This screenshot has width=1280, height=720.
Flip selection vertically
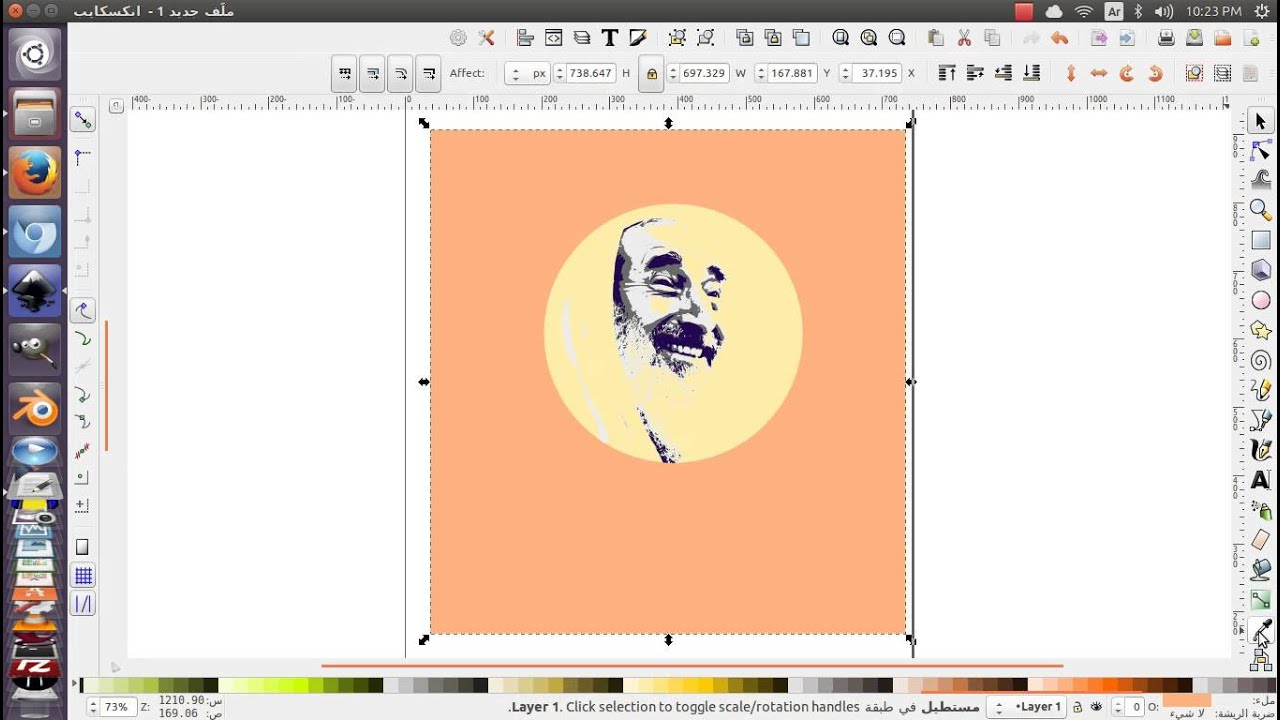pos(1071,73)
